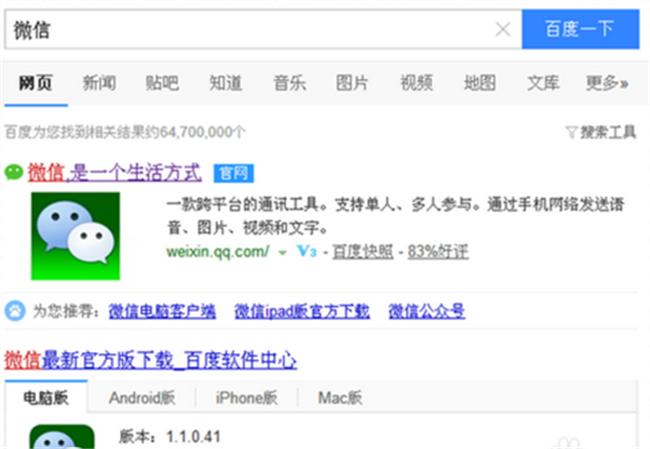Click the 百度一下 search button
This screenshot has height=449, width=650.
click(580, 29)
